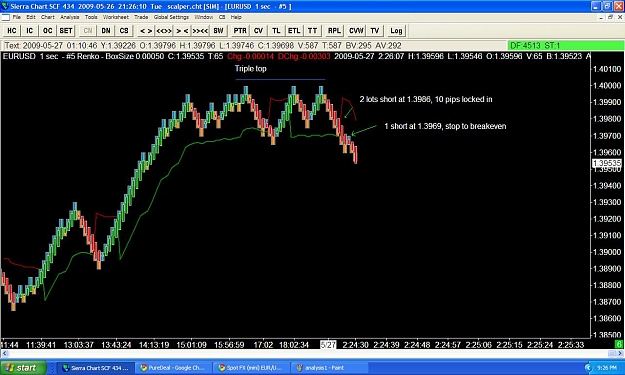This screenshot has height=375, width=625.
Task: Click the >><< spacing toolbar button
Action: pyautogui.click(x=200, y=31)
